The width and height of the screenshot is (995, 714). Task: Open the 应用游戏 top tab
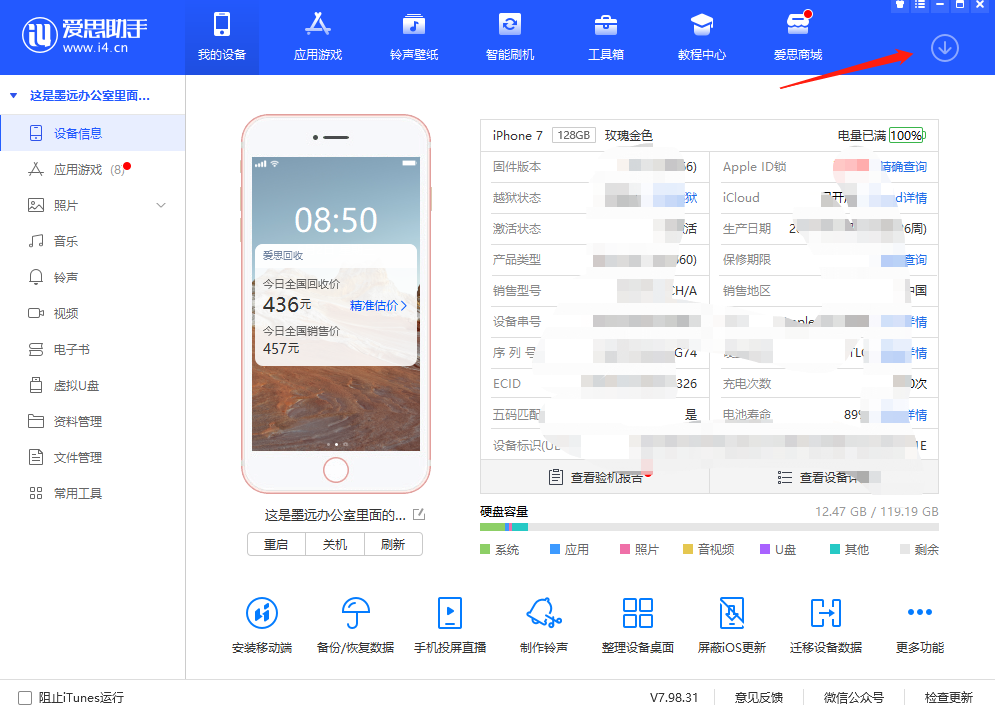pyautogui.click(x=317, y=37)
